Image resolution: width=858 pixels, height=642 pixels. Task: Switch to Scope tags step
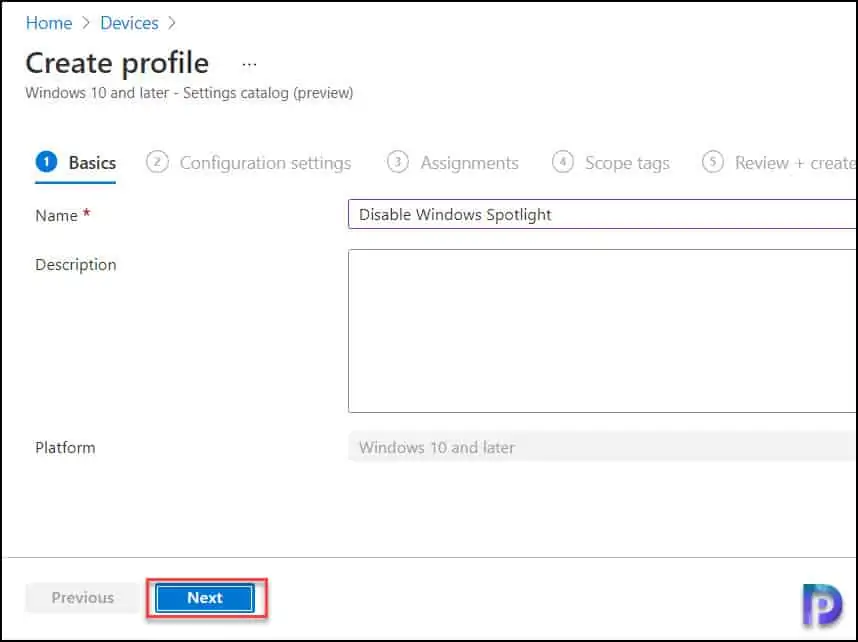click(x=611, y=163)
